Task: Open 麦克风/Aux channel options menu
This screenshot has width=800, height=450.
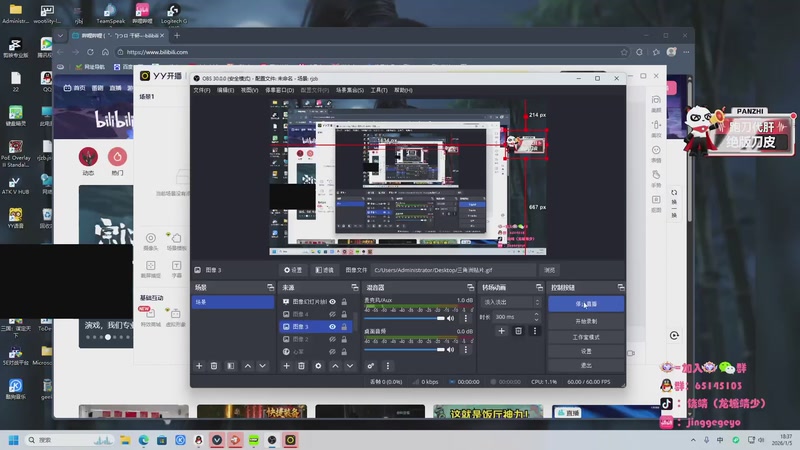Action: coord(465,318)
